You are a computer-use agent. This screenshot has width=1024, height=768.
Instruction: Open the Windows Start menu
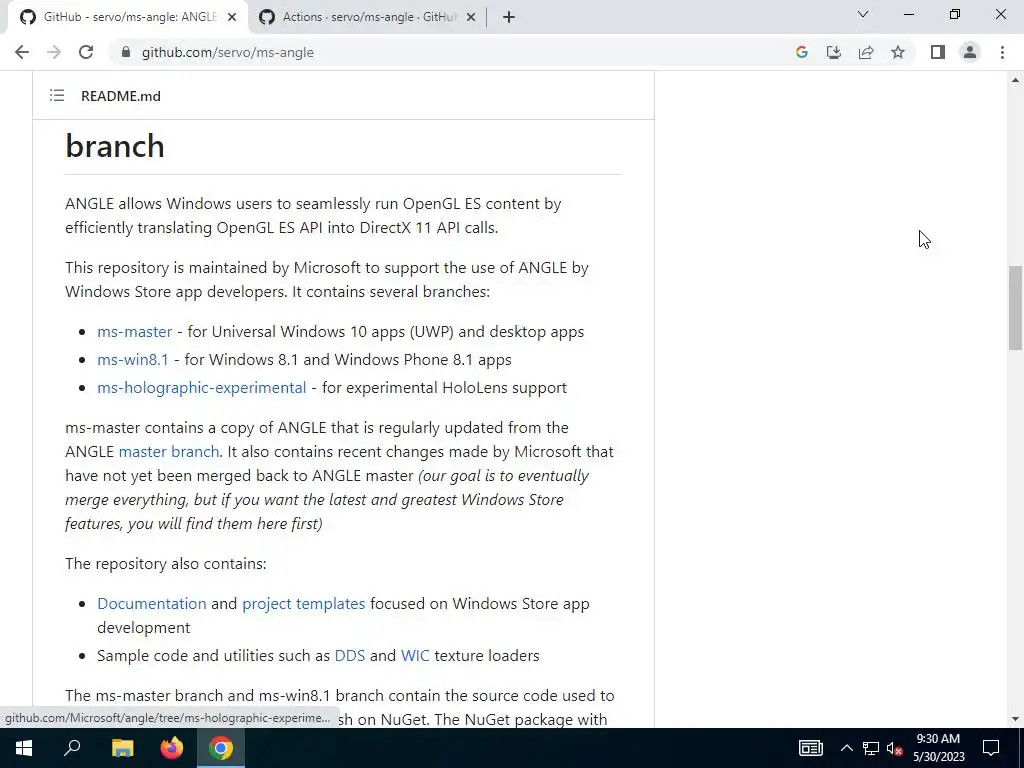click(24, 748)
